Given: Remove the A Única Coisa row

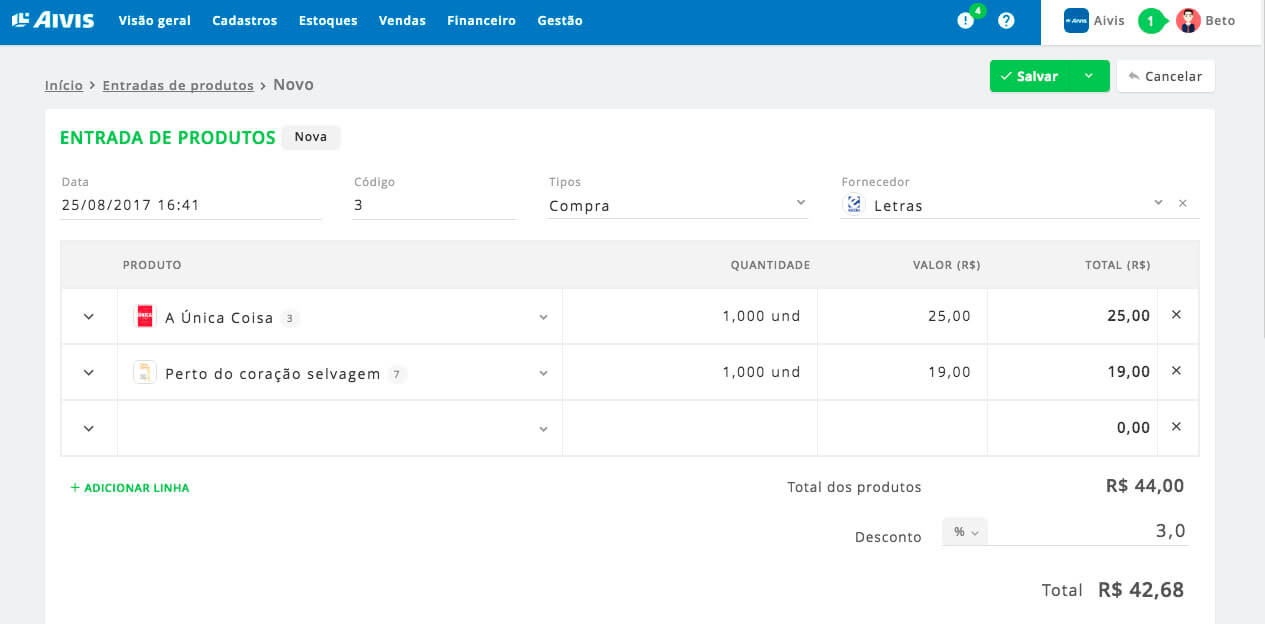Looking at the screenshot, I should [x=1176, y=315].
